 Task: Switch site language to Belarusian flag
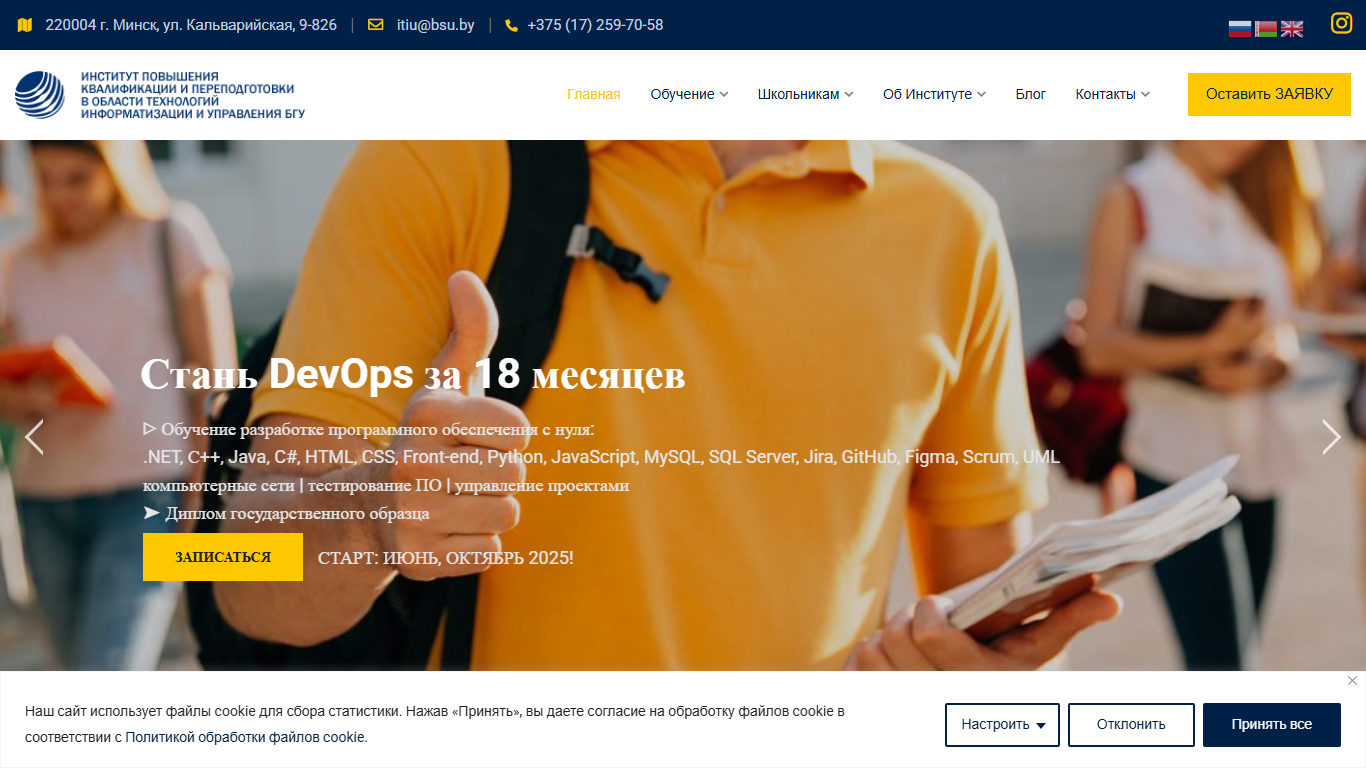pyautogui.click(x=1266, y=29)
